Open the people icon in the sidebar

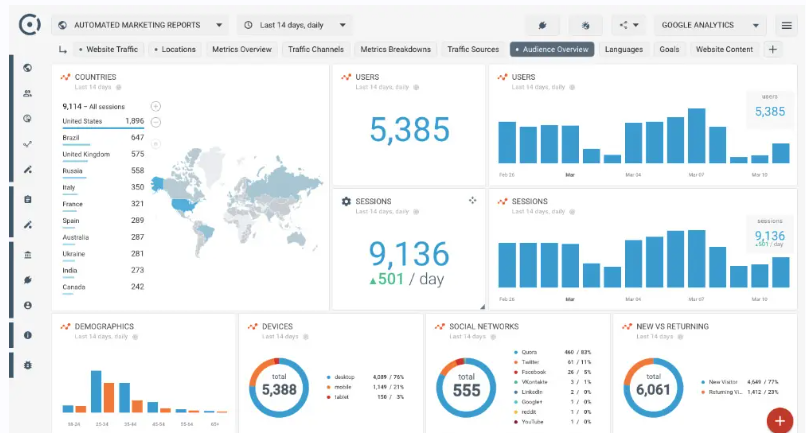[x=28, y=94]
